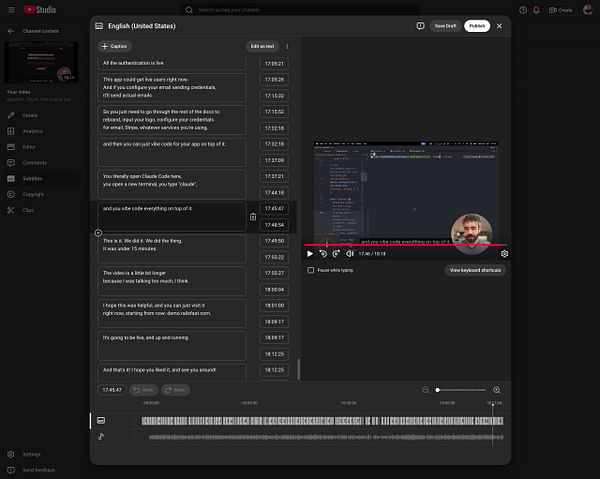Click View keyboard shortcuts
This screenshot has width=600, height=479.
(475, 270)
